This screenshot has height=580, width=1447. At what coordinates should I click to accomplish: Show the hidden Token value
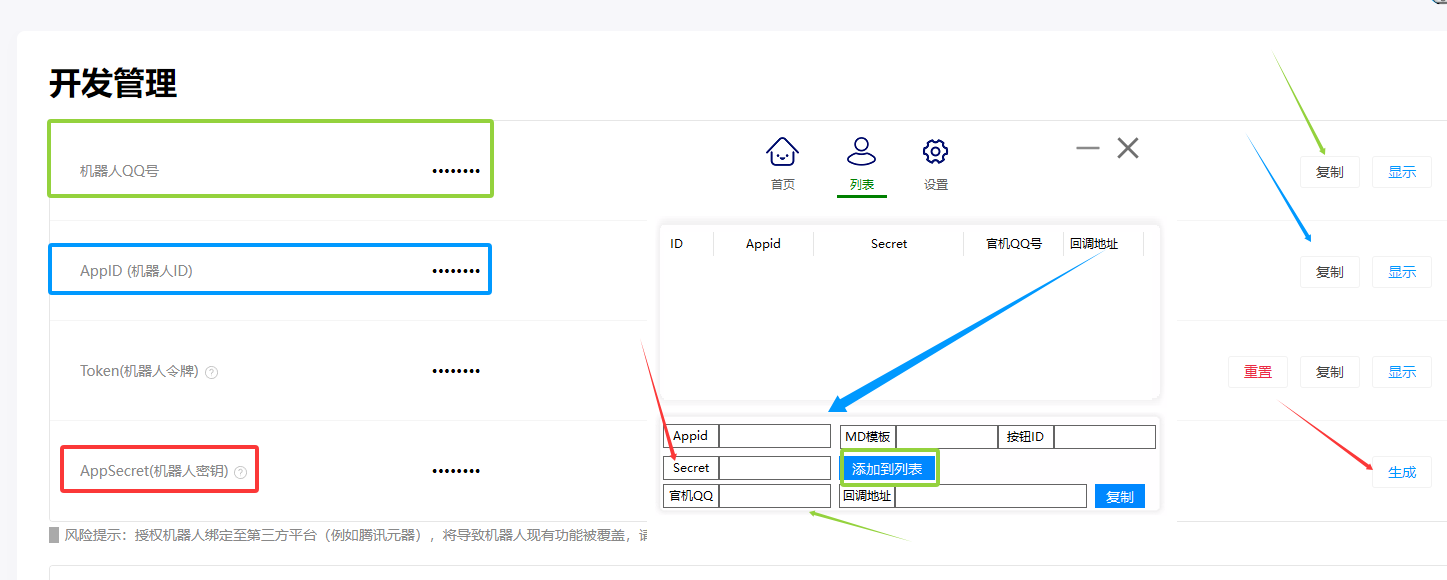pos(1401,372)
